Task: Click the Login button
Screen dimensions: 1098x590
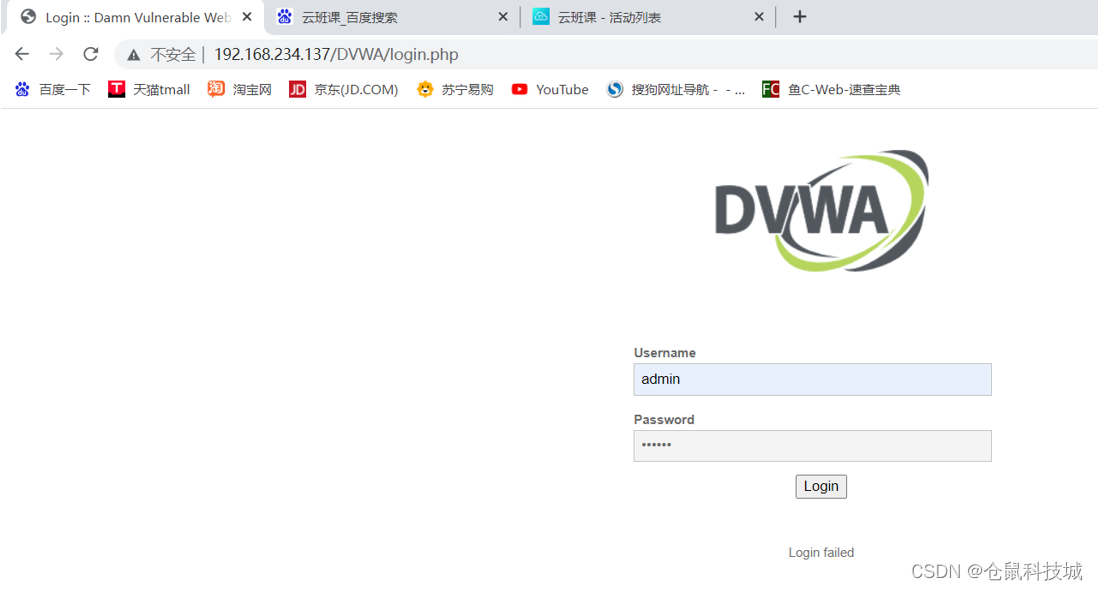Action: pos(821,486)
